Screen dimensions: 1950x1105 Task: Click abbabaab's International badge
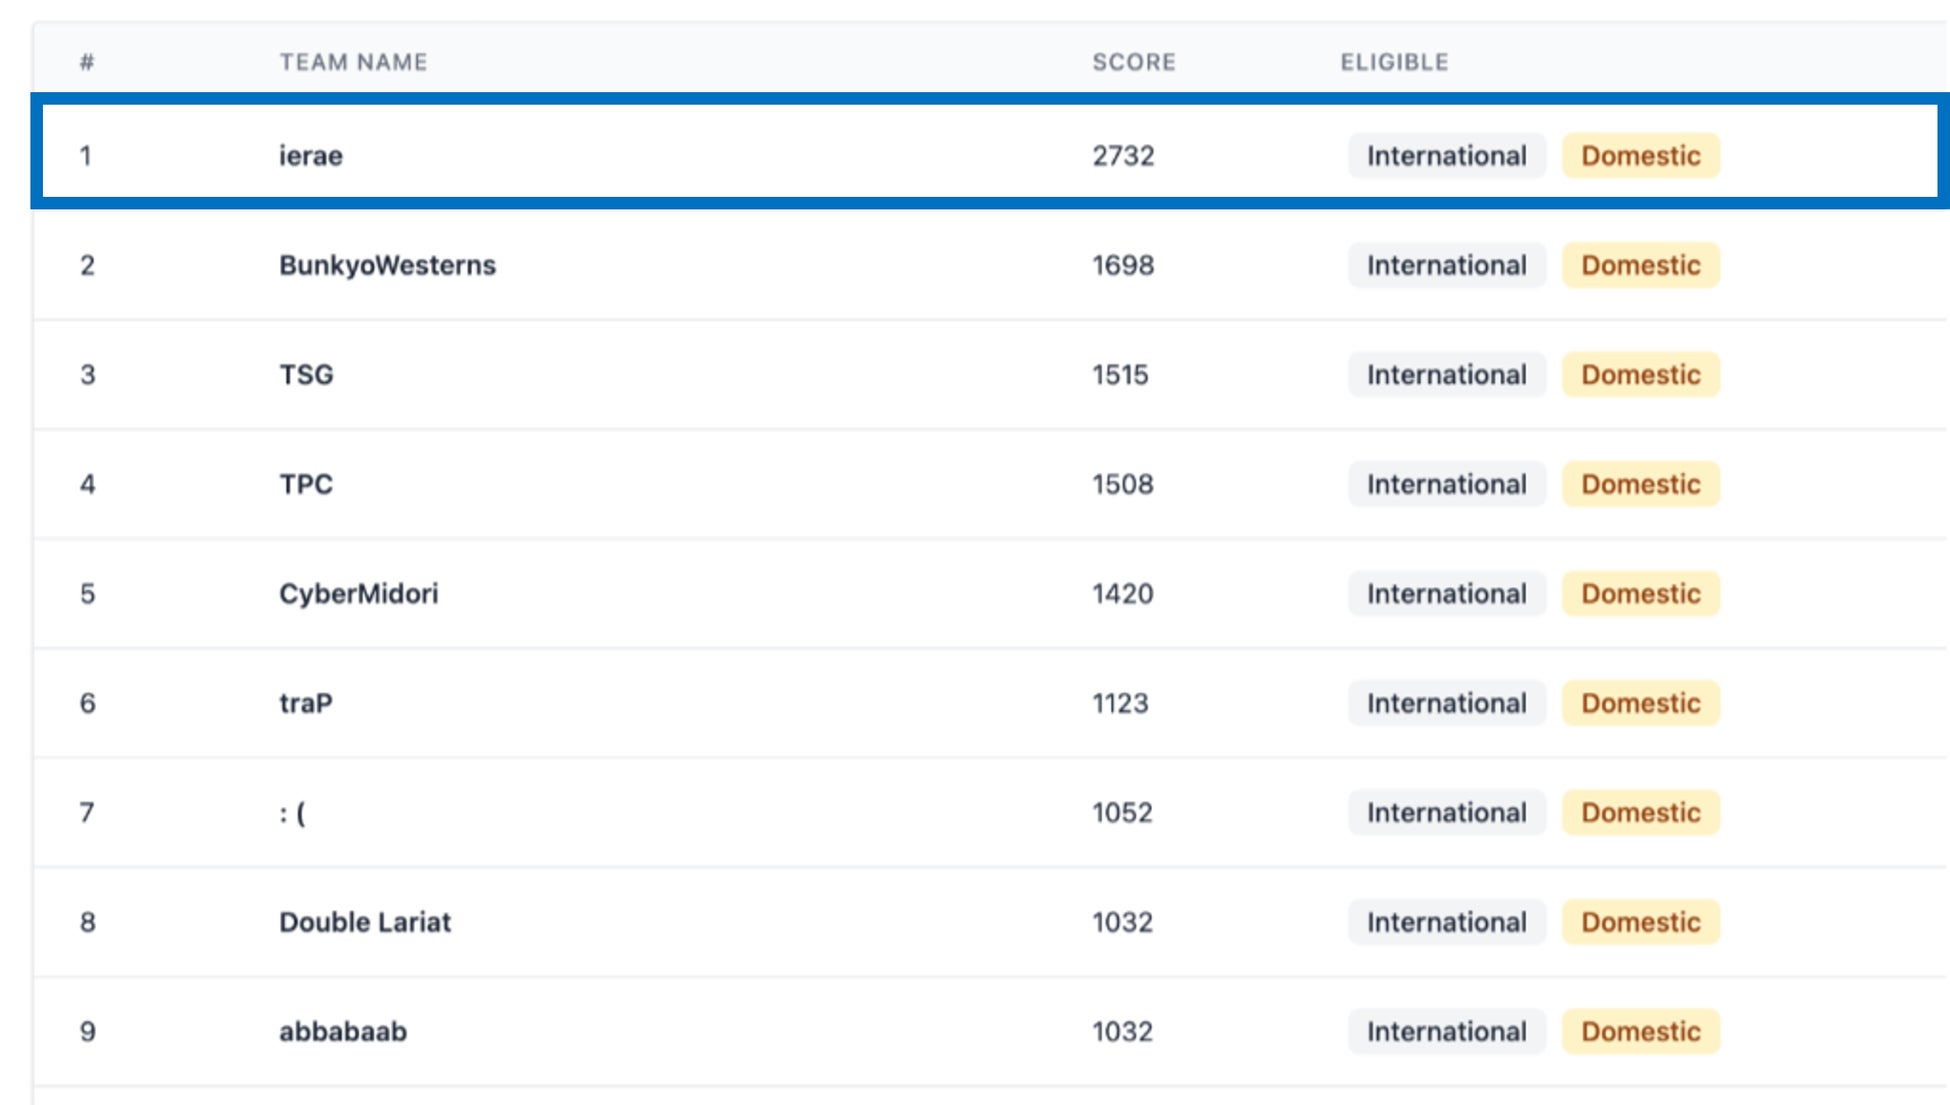[x=1446, y=1031]
